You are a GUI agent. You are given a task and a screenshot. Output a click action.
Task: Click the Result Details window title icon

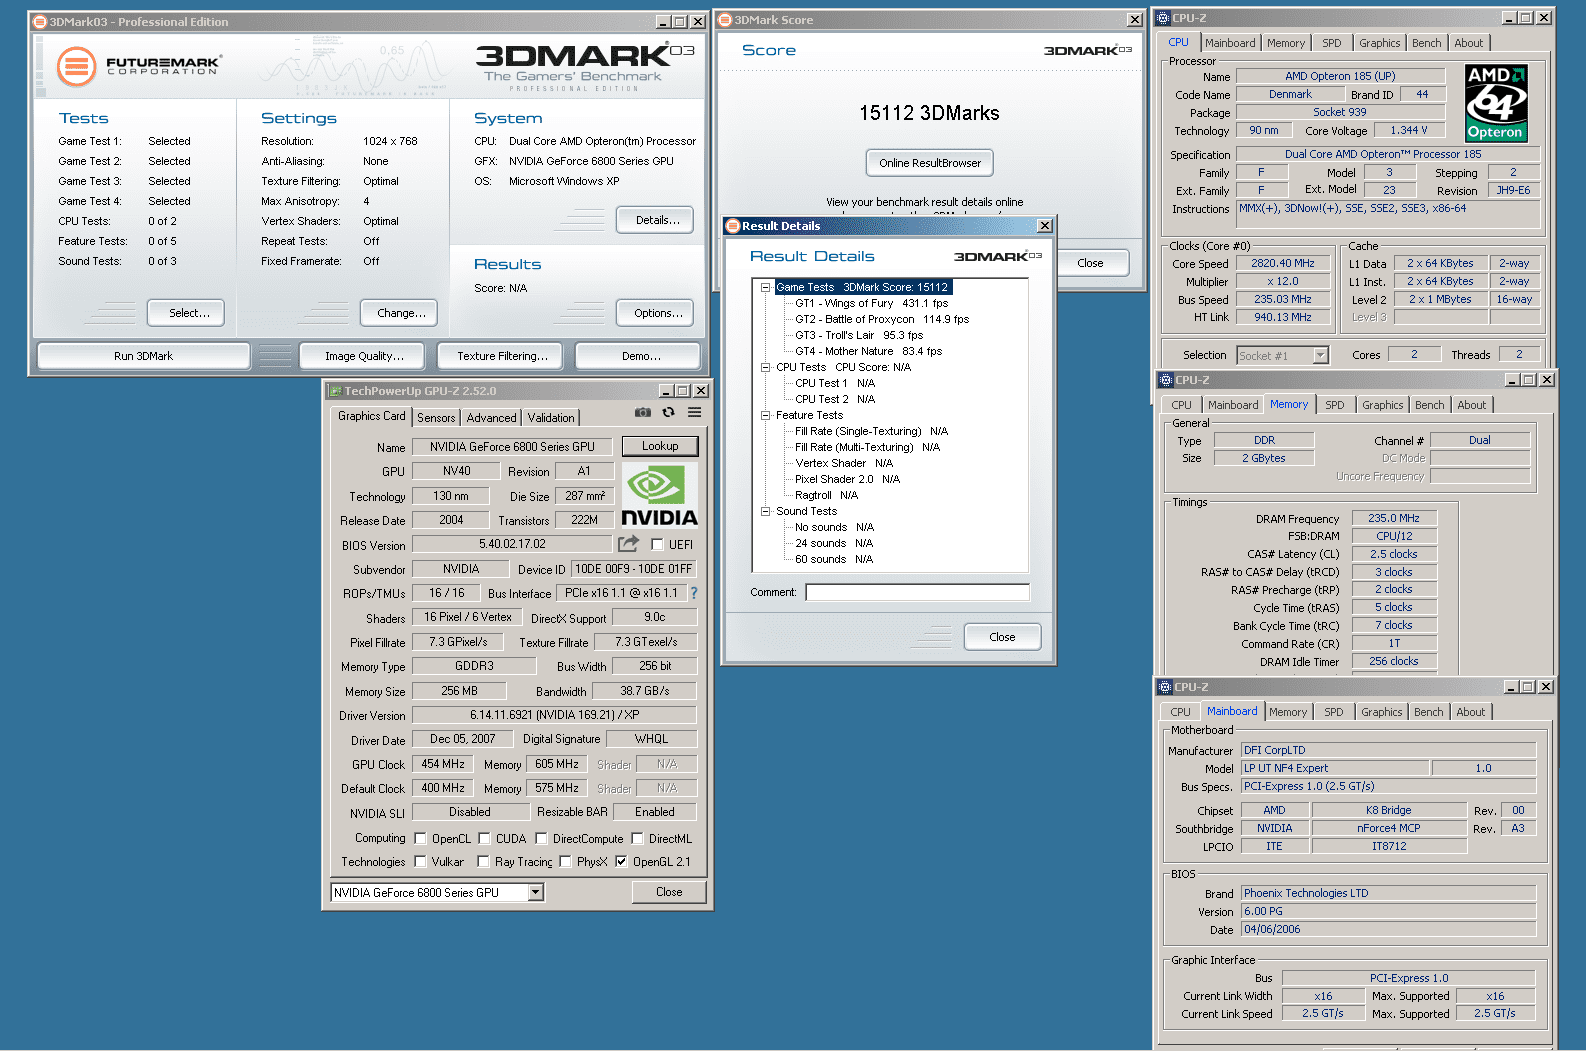coord(732,226)
